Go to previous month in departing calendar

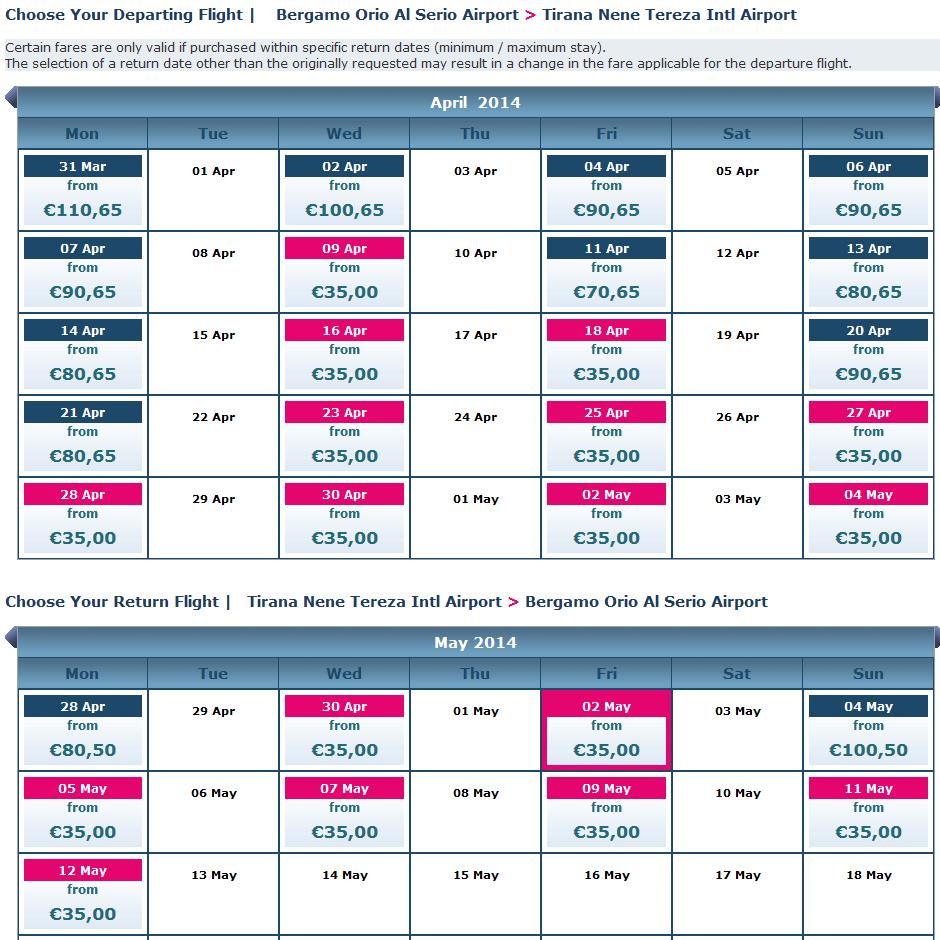[11, 98]
